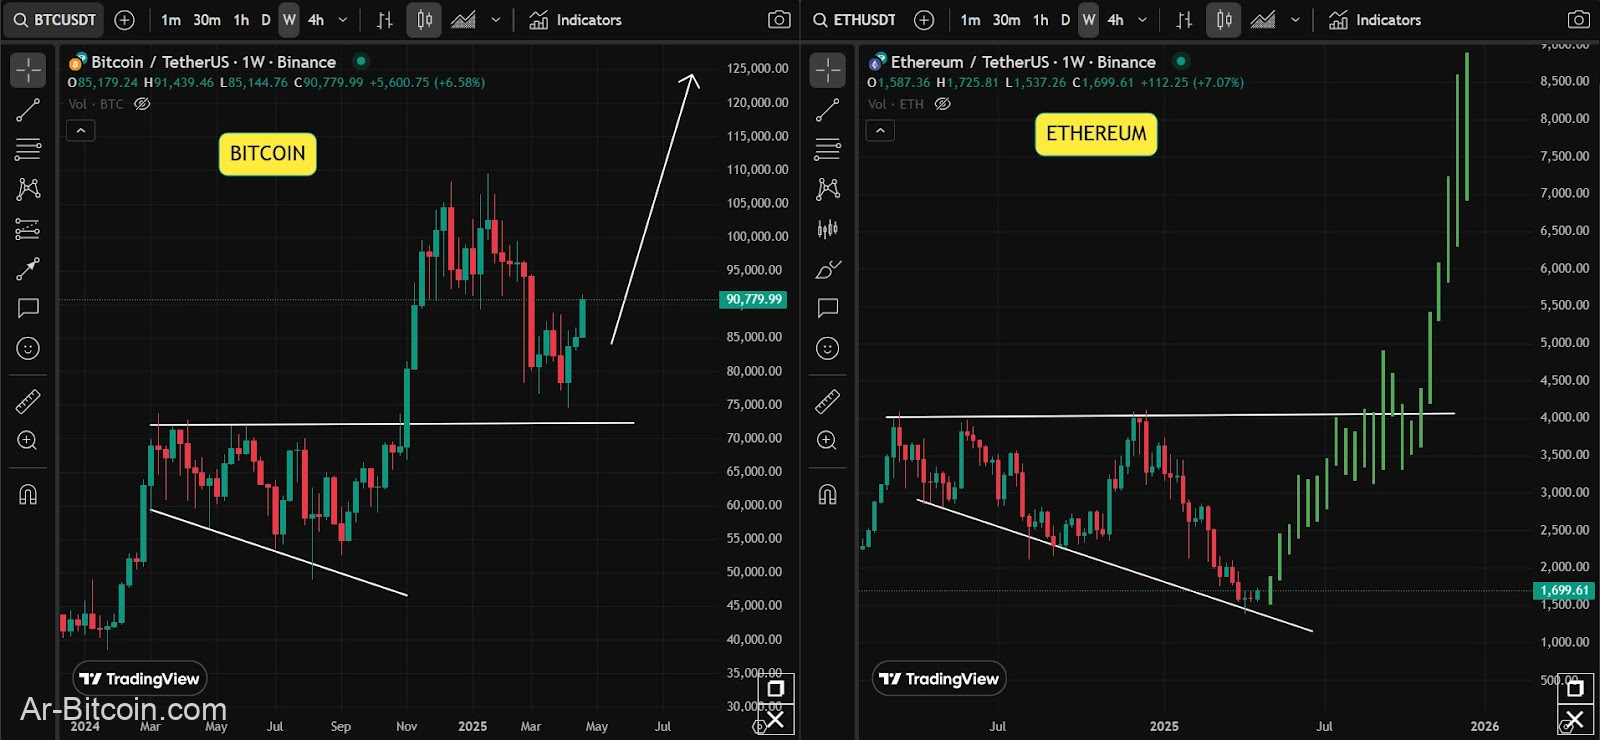Expand interval dropdown on Bitcoin chart

(x=343, y=20)
